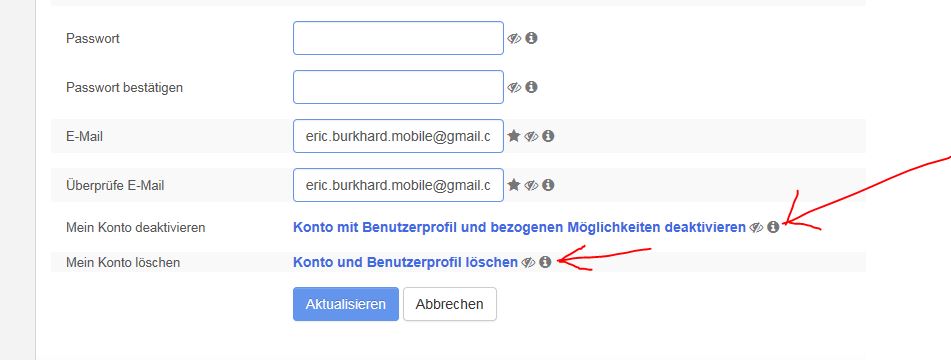Focus the Passwort bestätigen input field

[398, 87]
